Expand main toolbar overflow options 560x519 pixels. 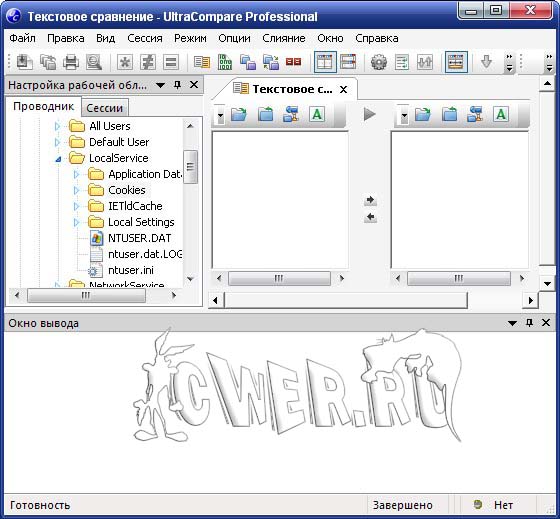[510, 62]
